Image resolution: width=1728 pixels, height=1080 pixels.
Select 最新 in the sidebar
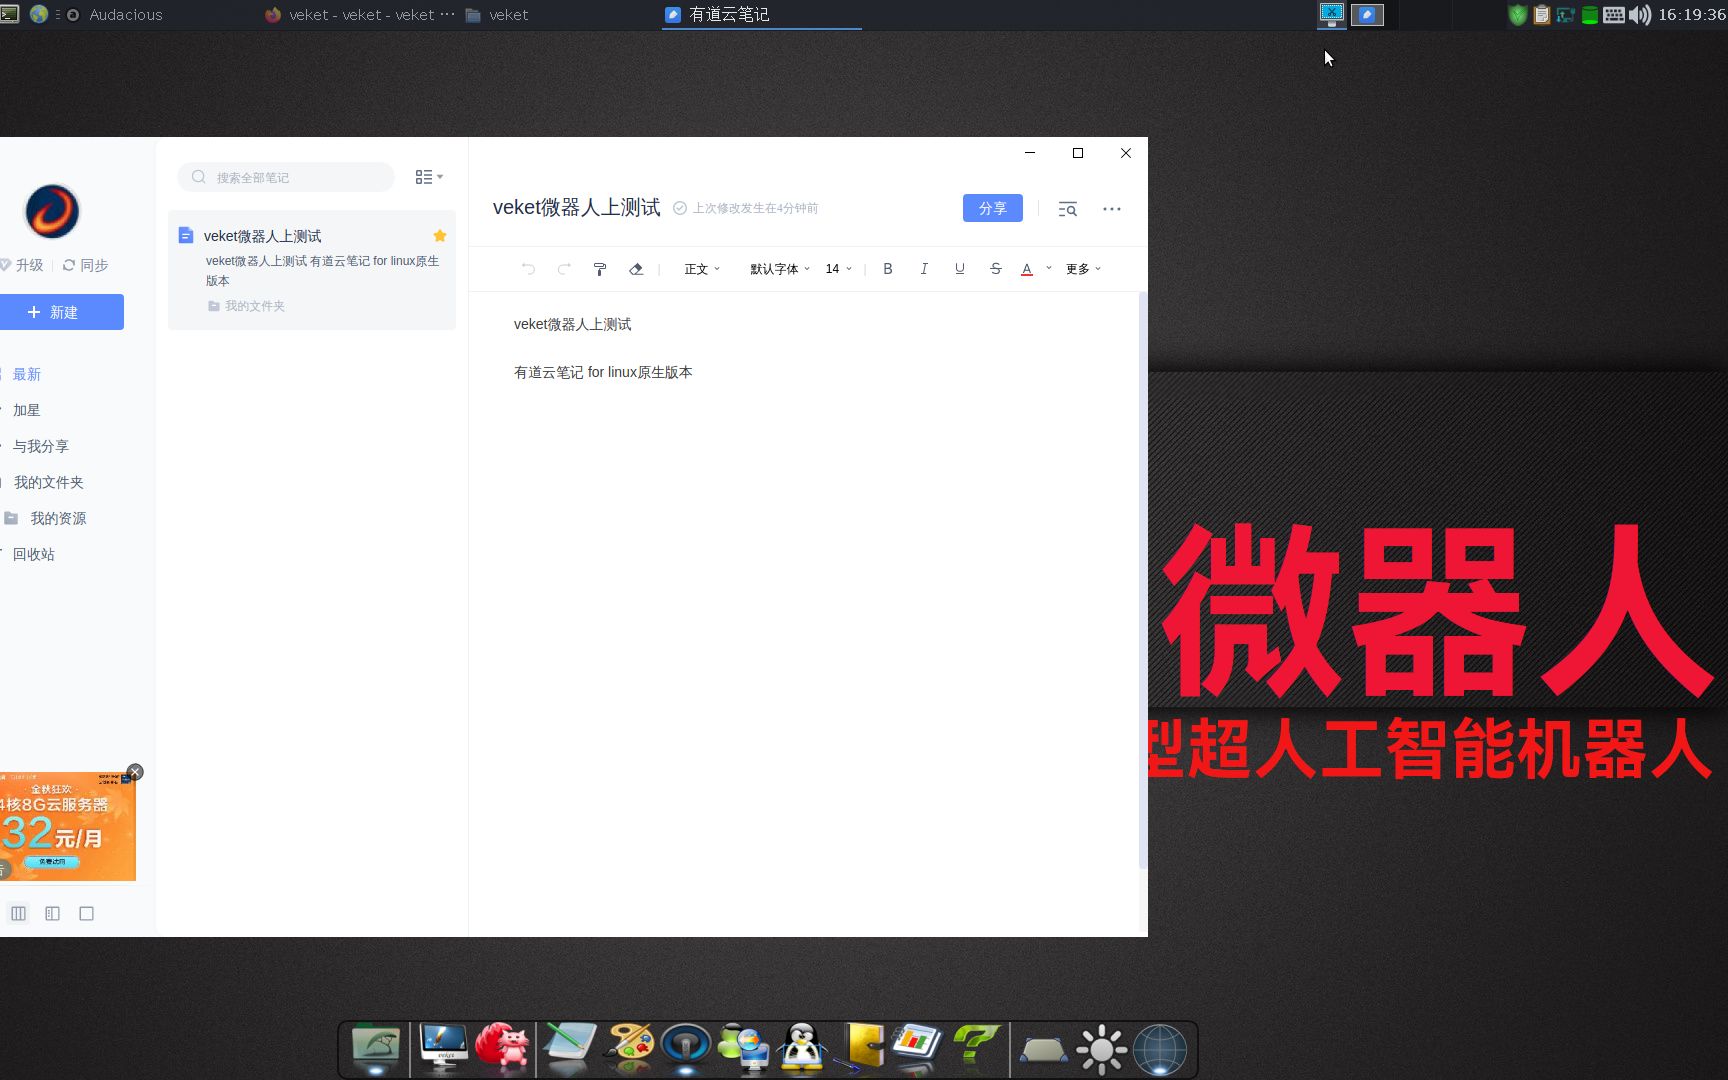27,374
